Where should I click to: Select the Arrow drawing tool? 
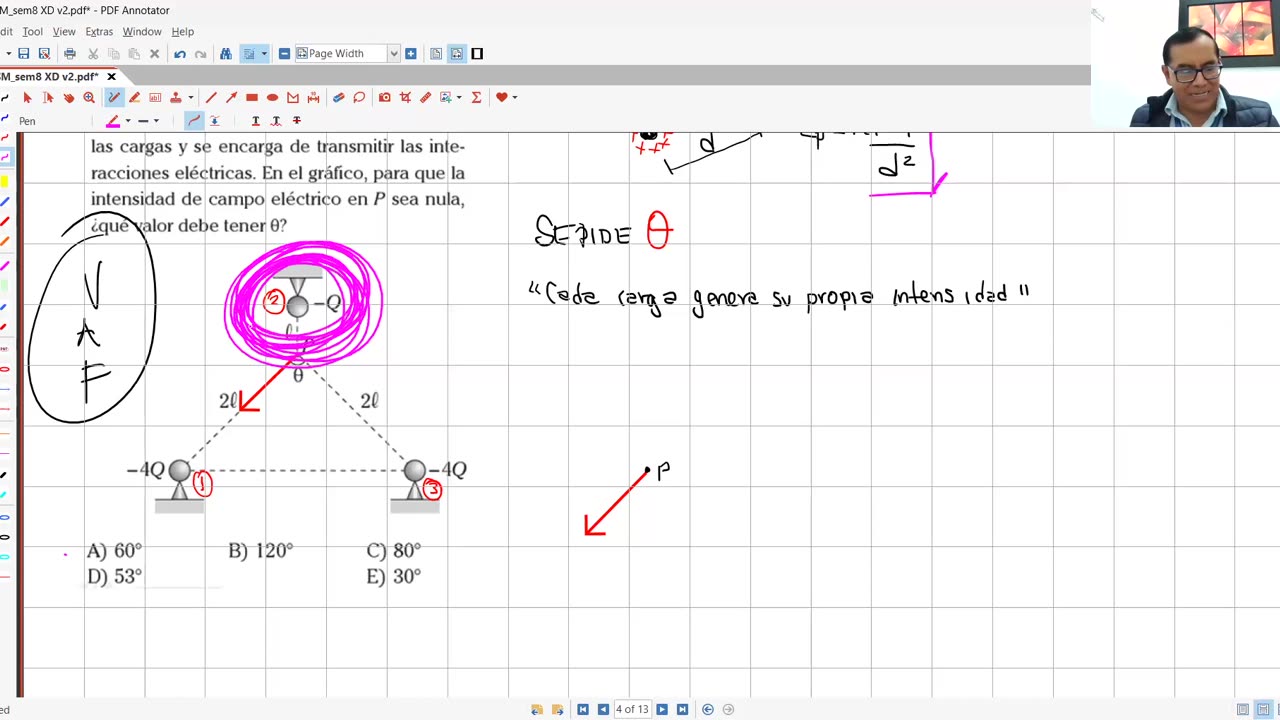[231, 97]
